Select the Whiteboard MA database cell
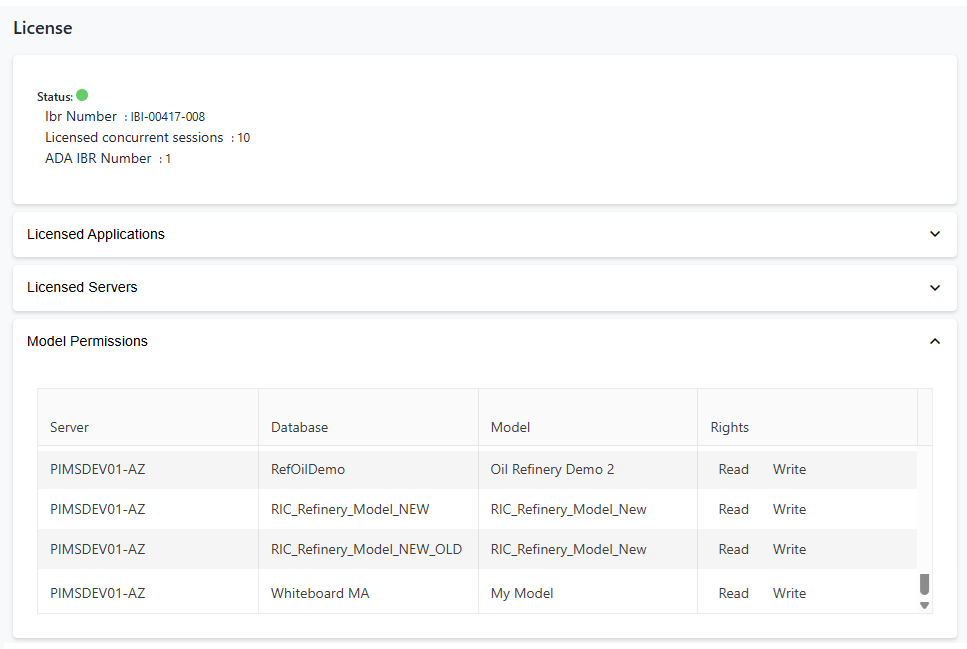 point(320,593)
